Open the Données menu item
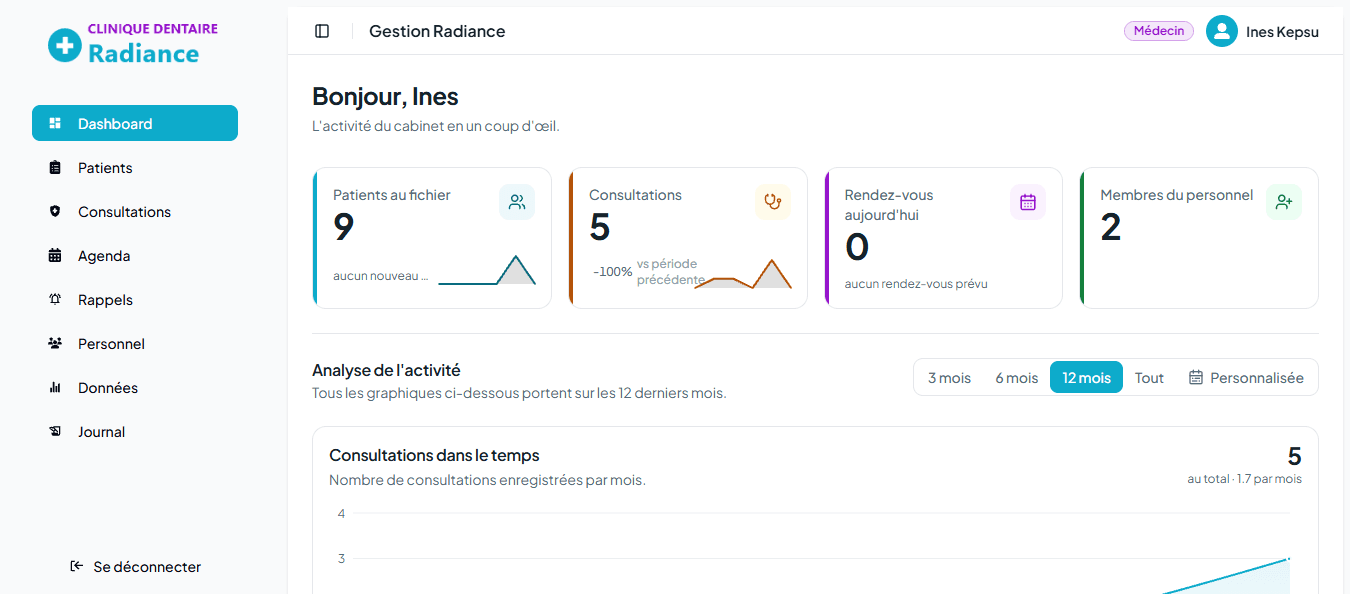Viewport: 1350px width, 594px height. tap(135, 387)
